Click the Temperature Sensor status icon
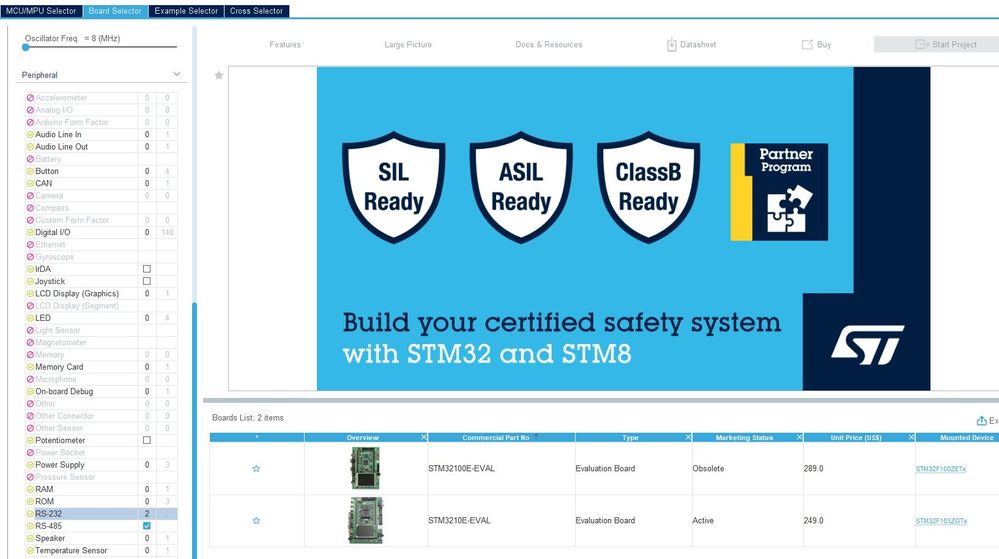This screenshot has height=559, width=999. (30, 551)
